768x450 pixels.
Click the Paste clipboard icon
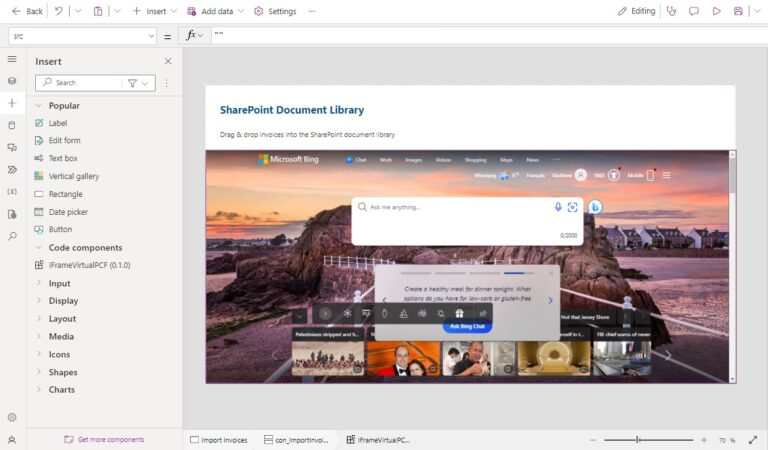point(98,11)
